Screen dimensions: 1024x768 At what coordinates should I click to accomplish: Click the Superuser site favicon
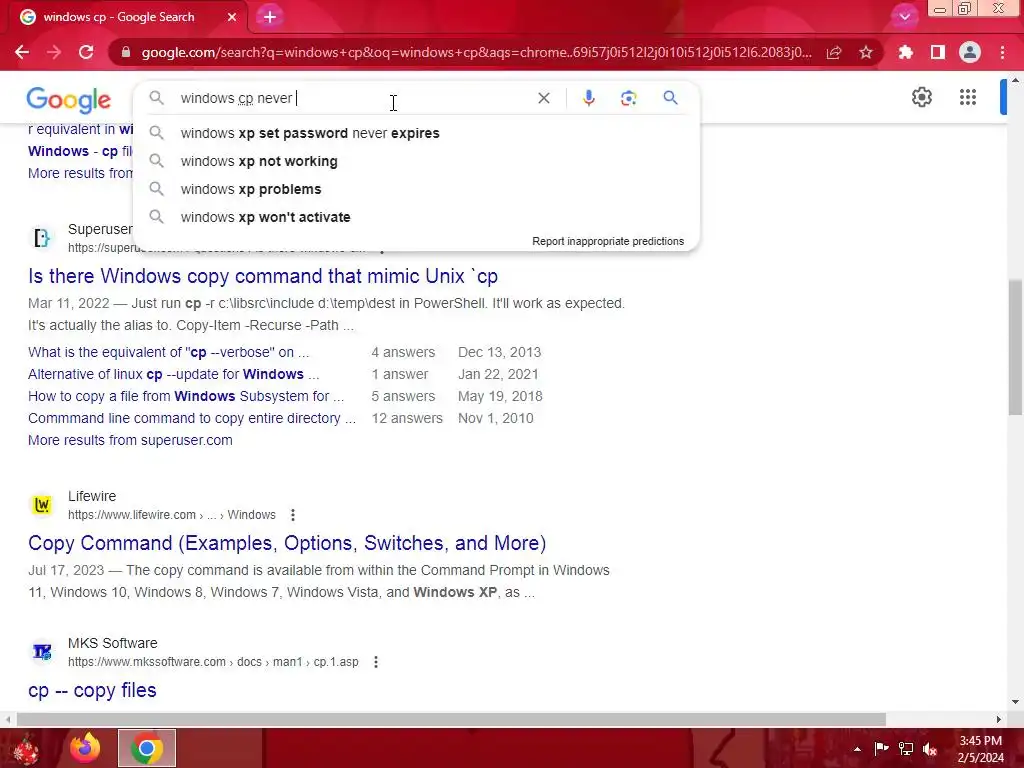tap(42, 238)
